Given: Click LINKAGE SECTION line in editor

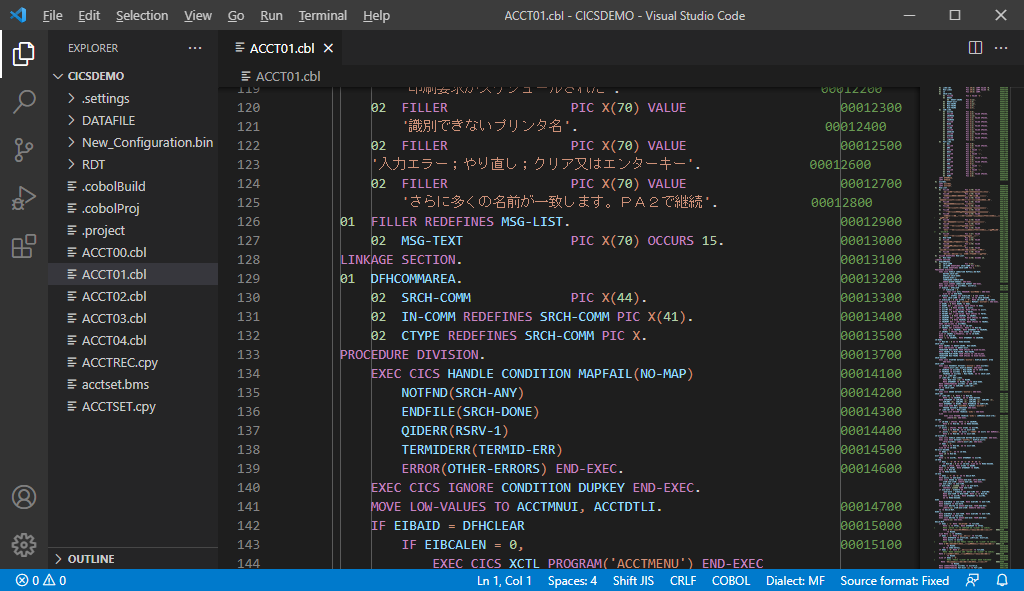Looking at the screenshot, I should (x=401, y=260).
